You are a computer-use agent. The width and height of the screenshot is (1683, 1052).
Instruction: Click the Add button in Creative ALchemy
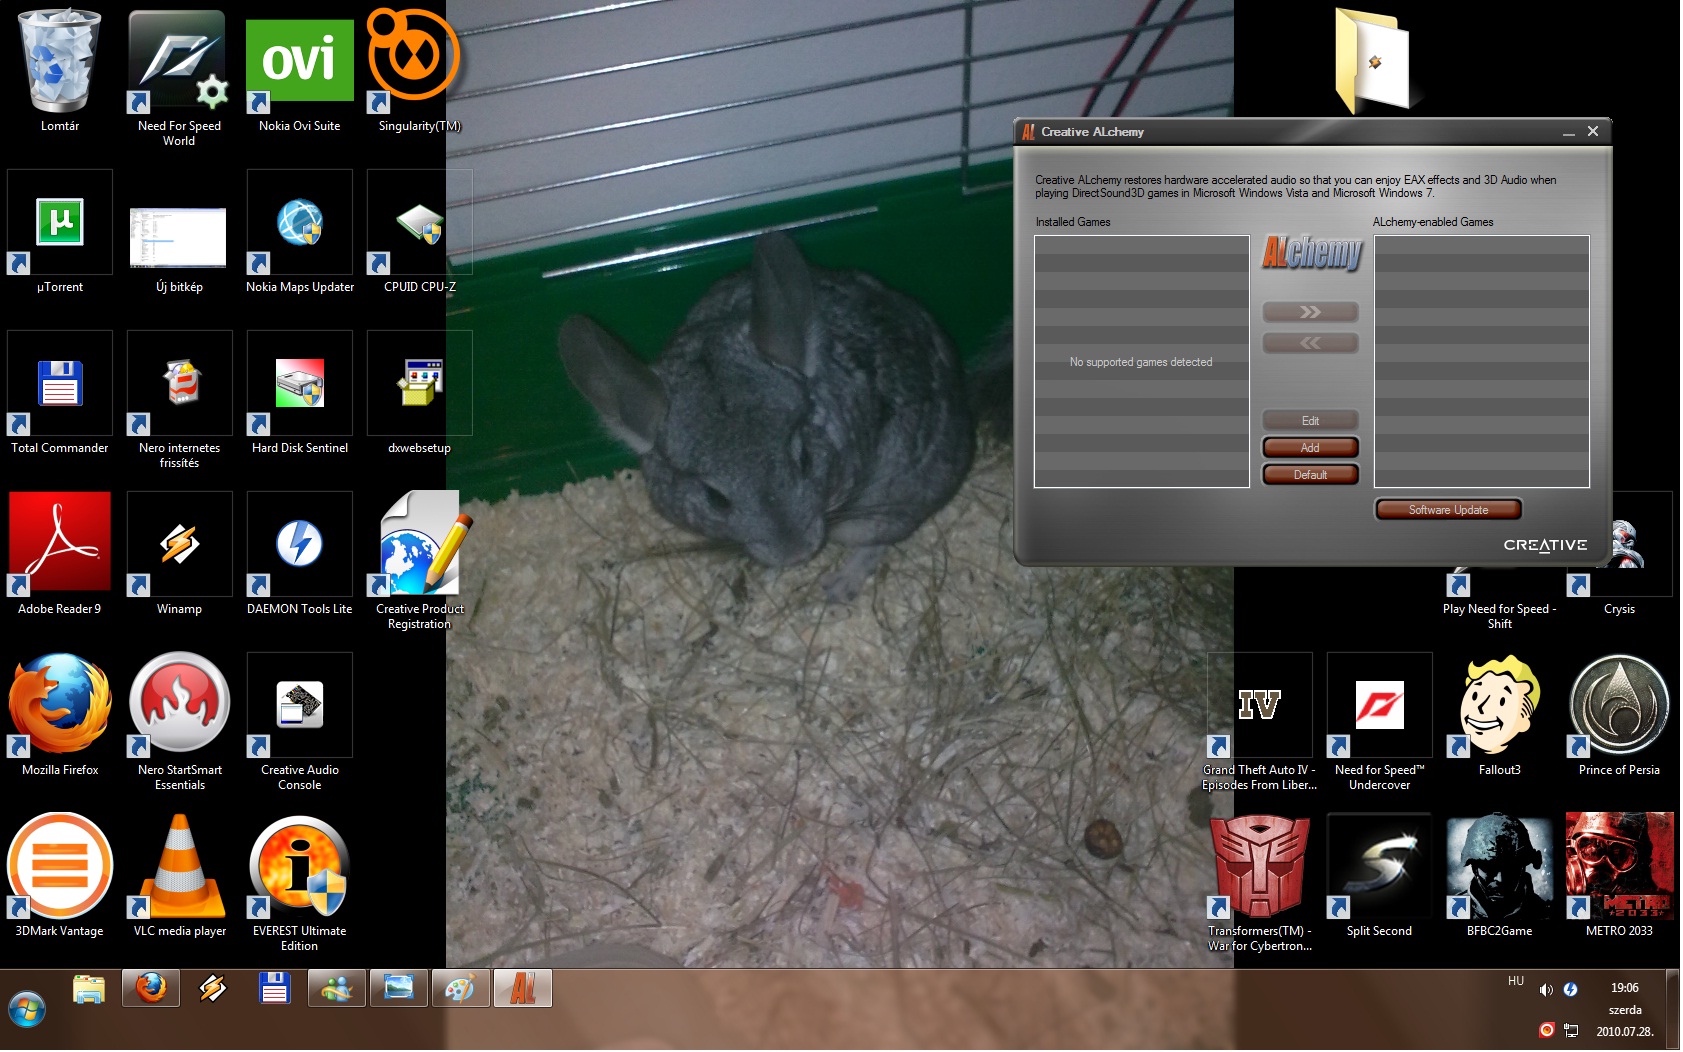[x=1310, y=447]
